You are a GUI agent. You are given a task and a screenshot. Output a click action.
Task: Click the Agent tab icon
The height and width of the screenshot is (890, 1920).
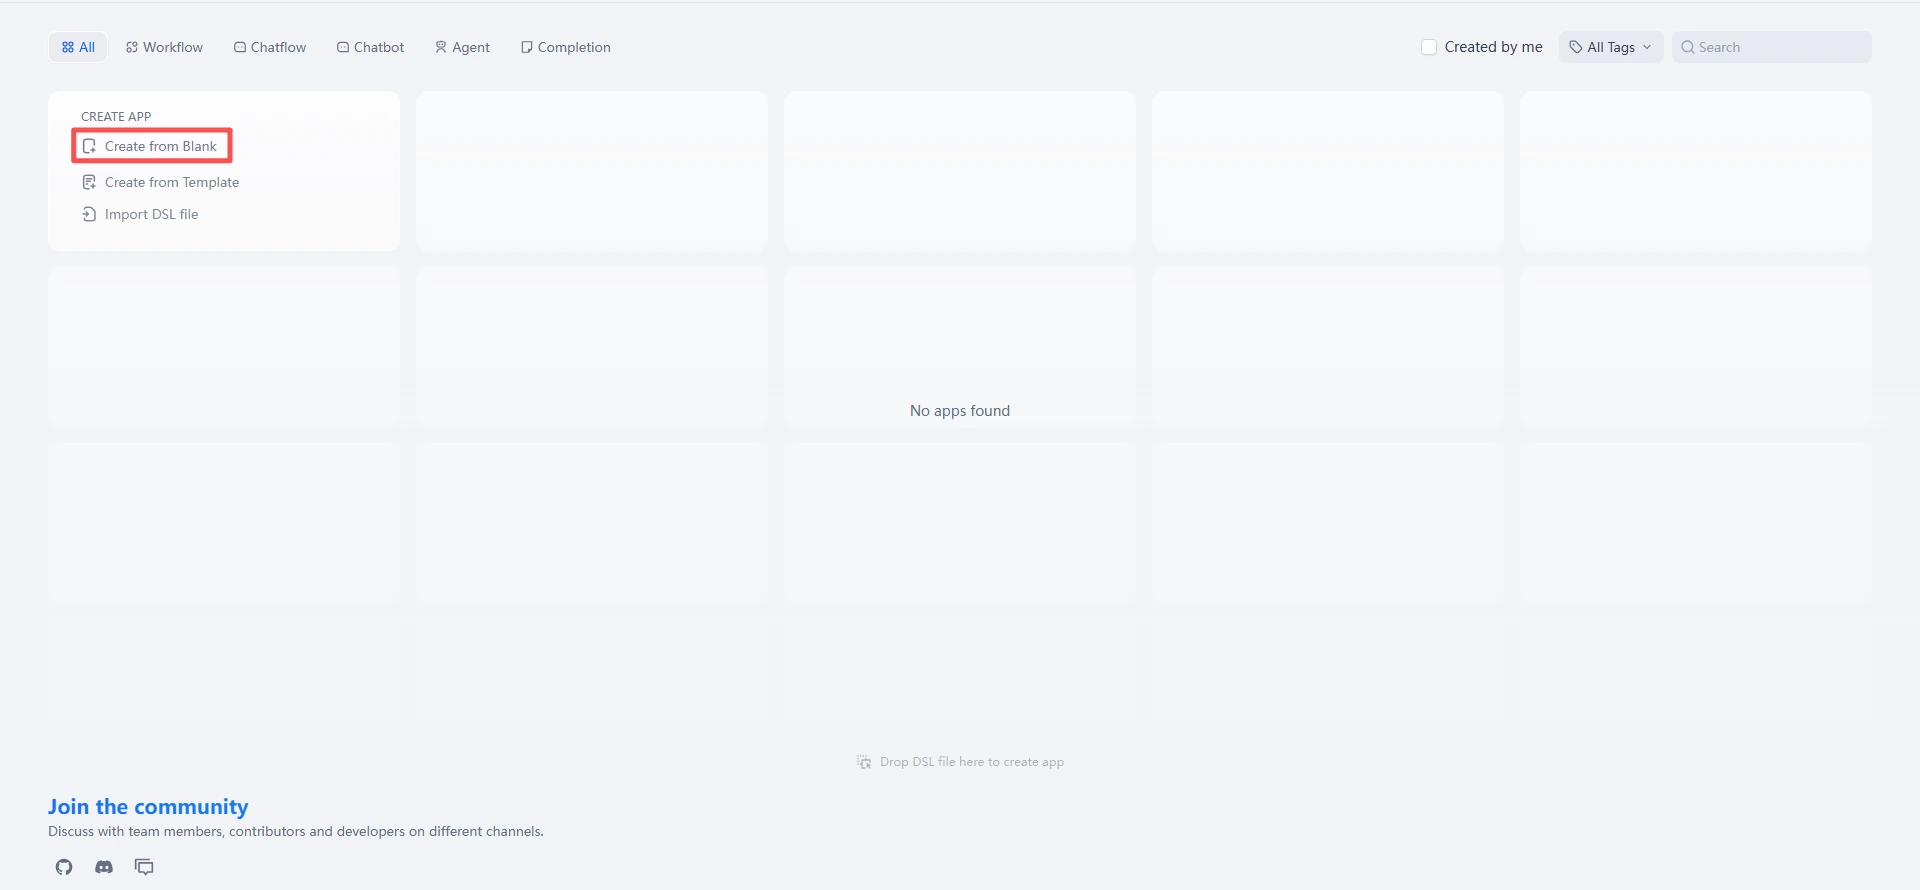pyautogui.click(x=441, y=47)
